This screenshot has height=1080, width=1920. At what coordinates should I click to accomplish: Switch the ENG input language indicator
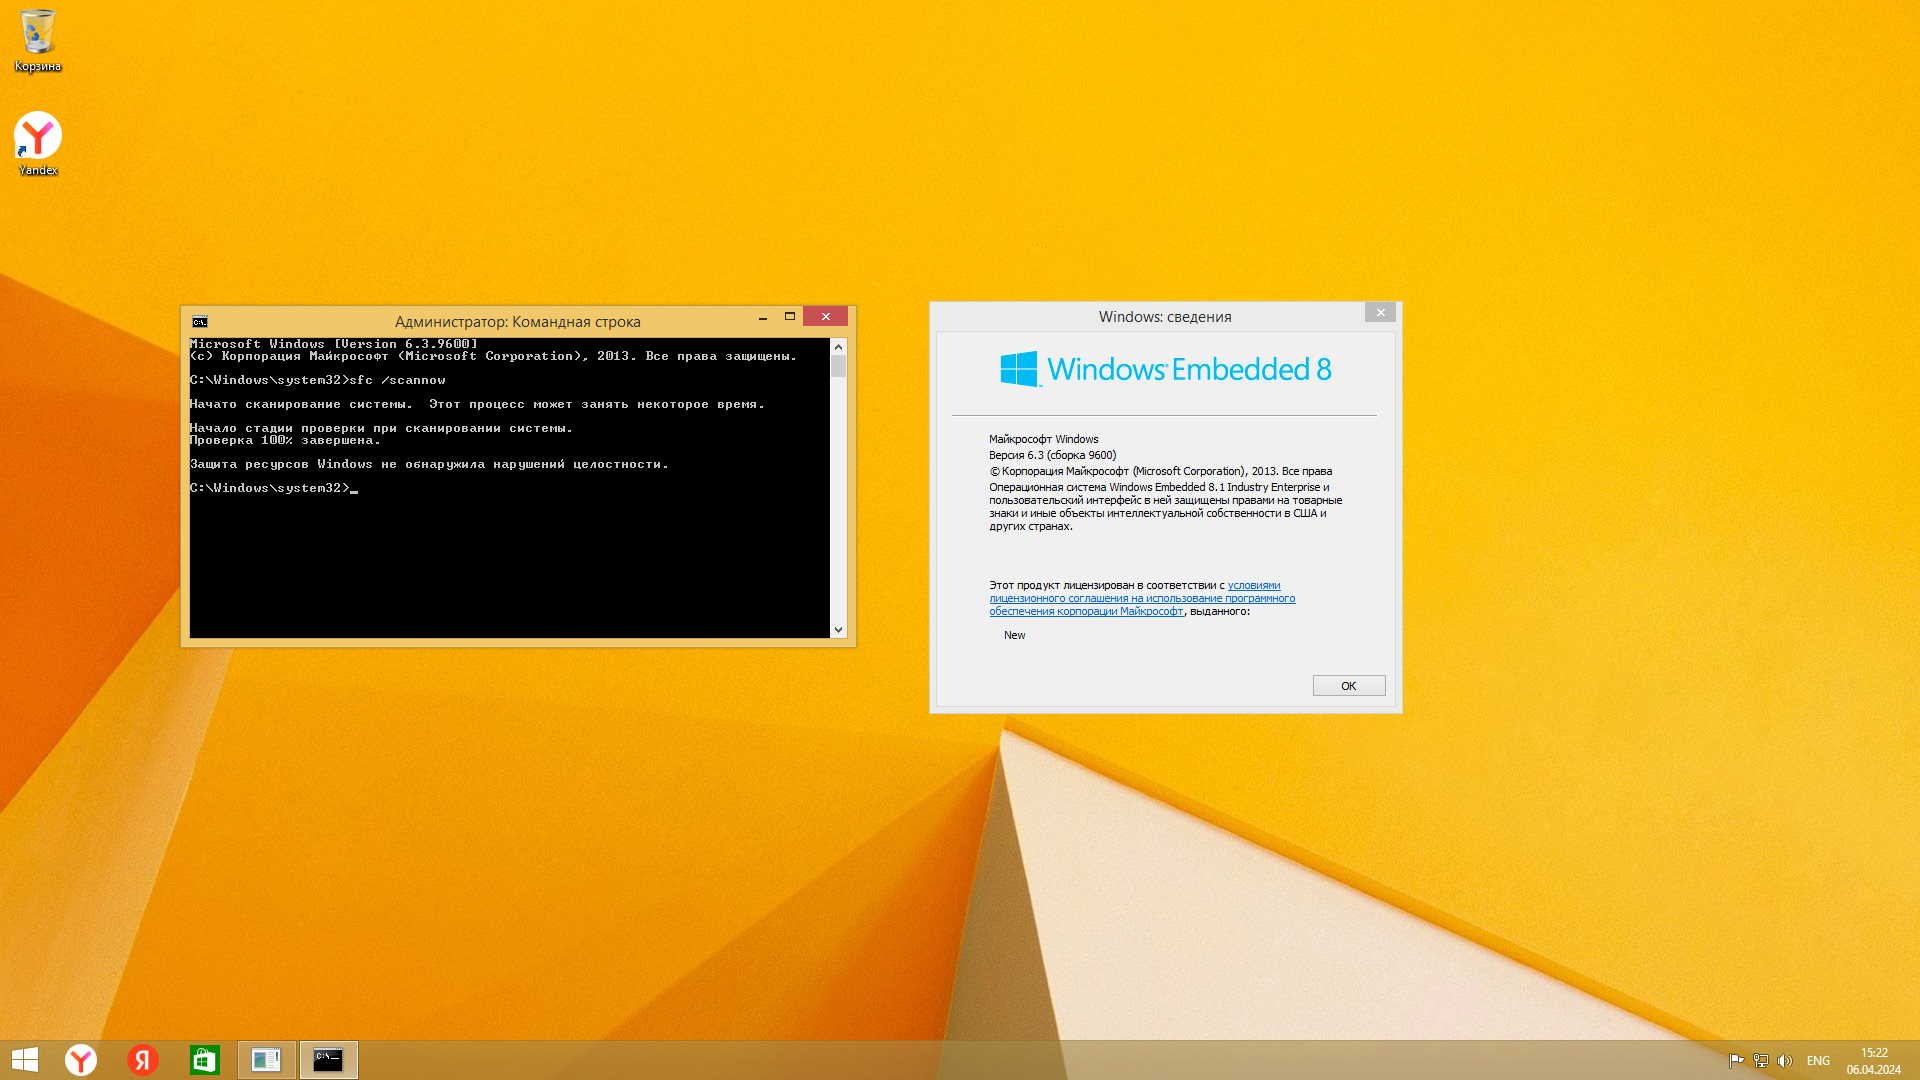[x=1818, y=1061]
